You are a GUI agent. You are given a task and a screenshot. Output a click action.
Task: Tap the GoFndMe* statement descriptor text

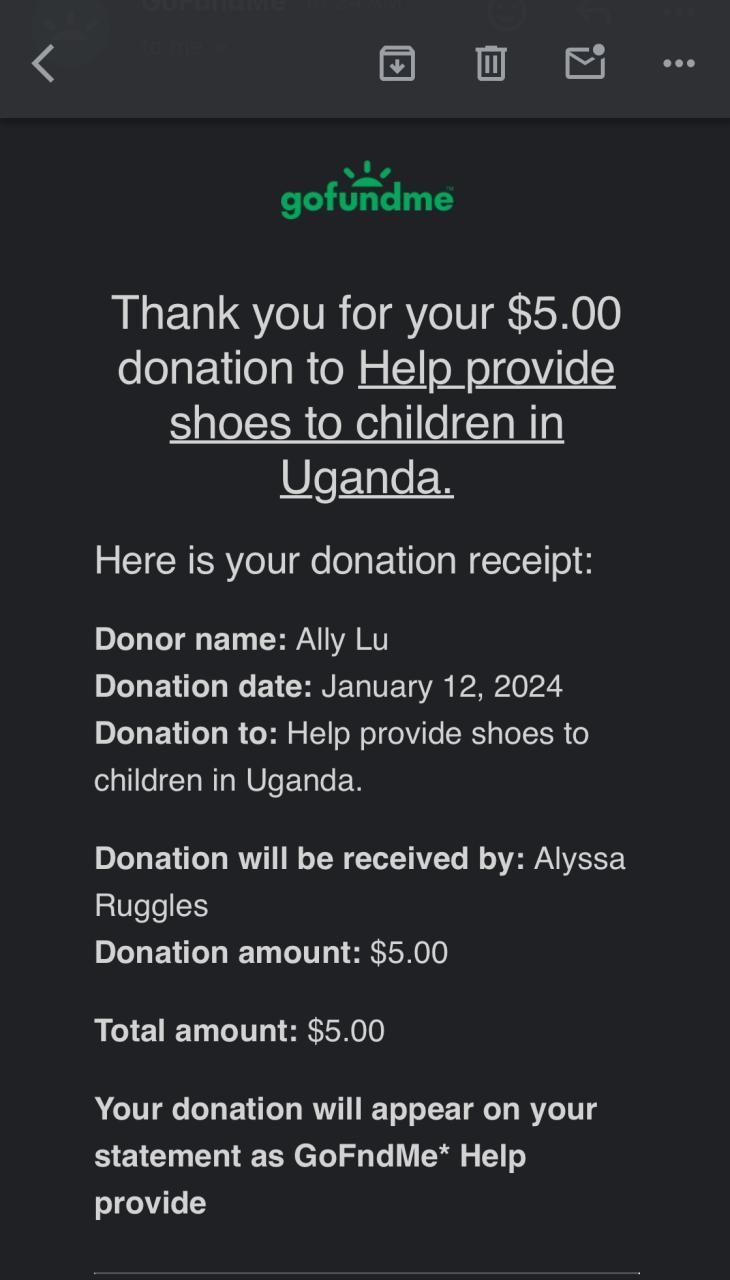366,1157
